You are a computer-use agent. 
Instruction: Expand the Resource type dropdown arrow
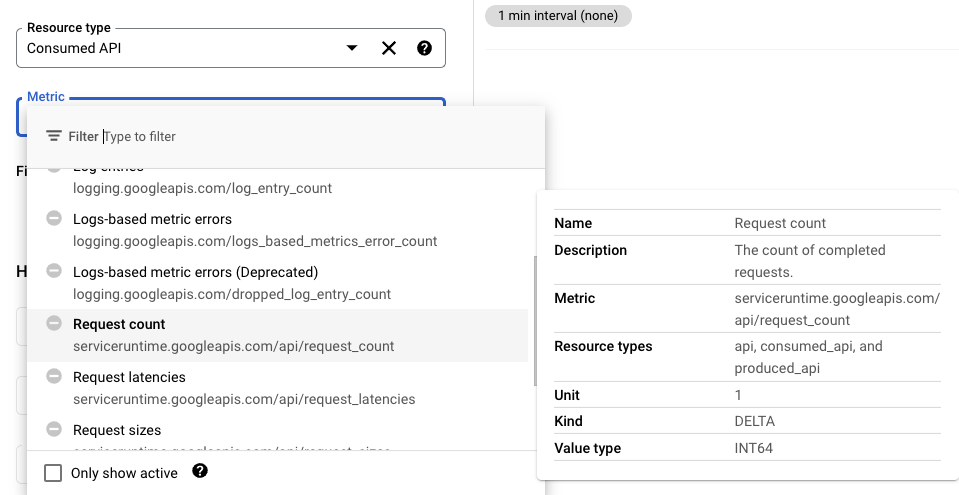[351, 48]
